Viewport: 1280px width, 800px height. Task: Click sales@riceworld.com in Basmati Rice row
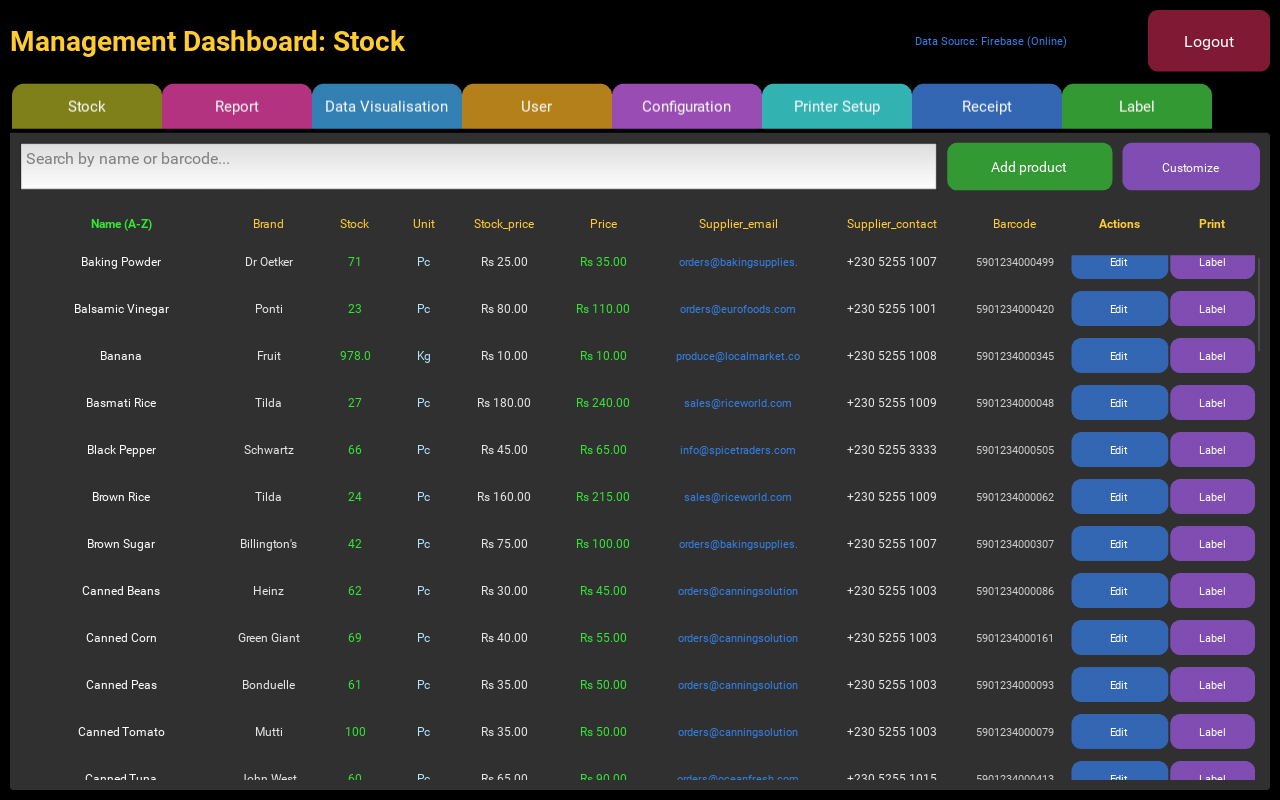[x=738, y=403]
